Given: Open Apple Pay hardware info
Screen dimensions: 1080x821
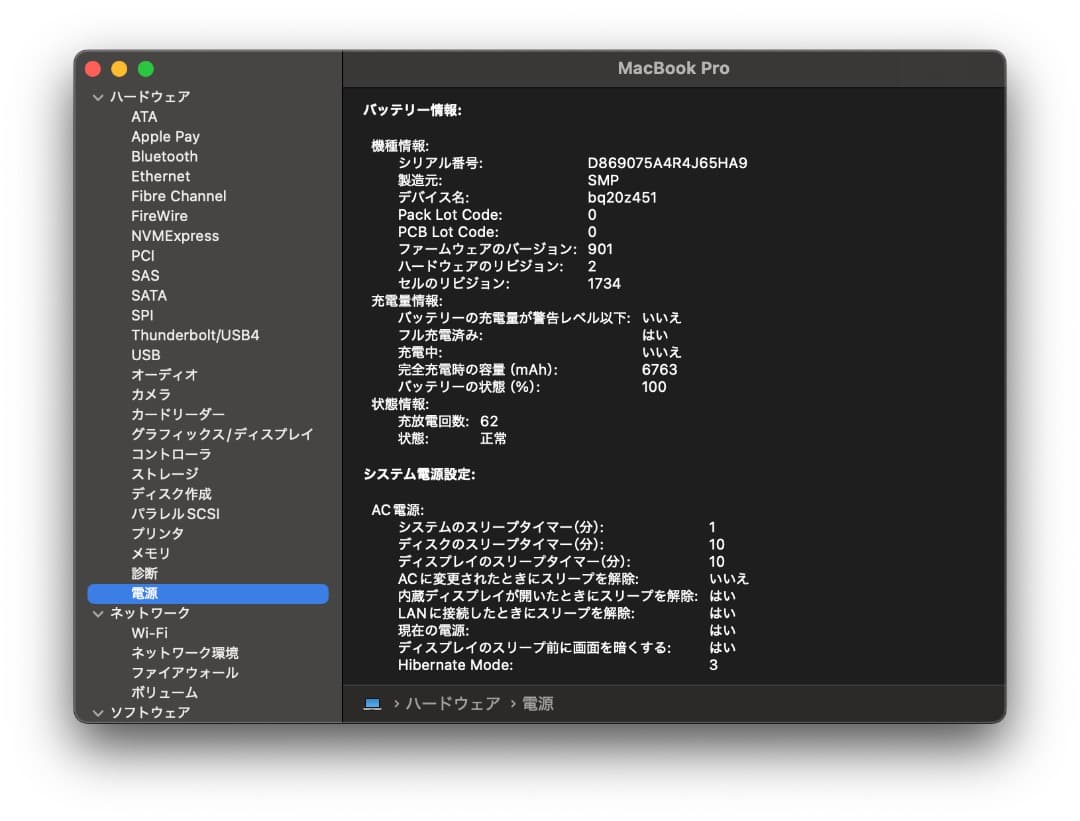Looking at the screenshot, I should coord(165,136).
